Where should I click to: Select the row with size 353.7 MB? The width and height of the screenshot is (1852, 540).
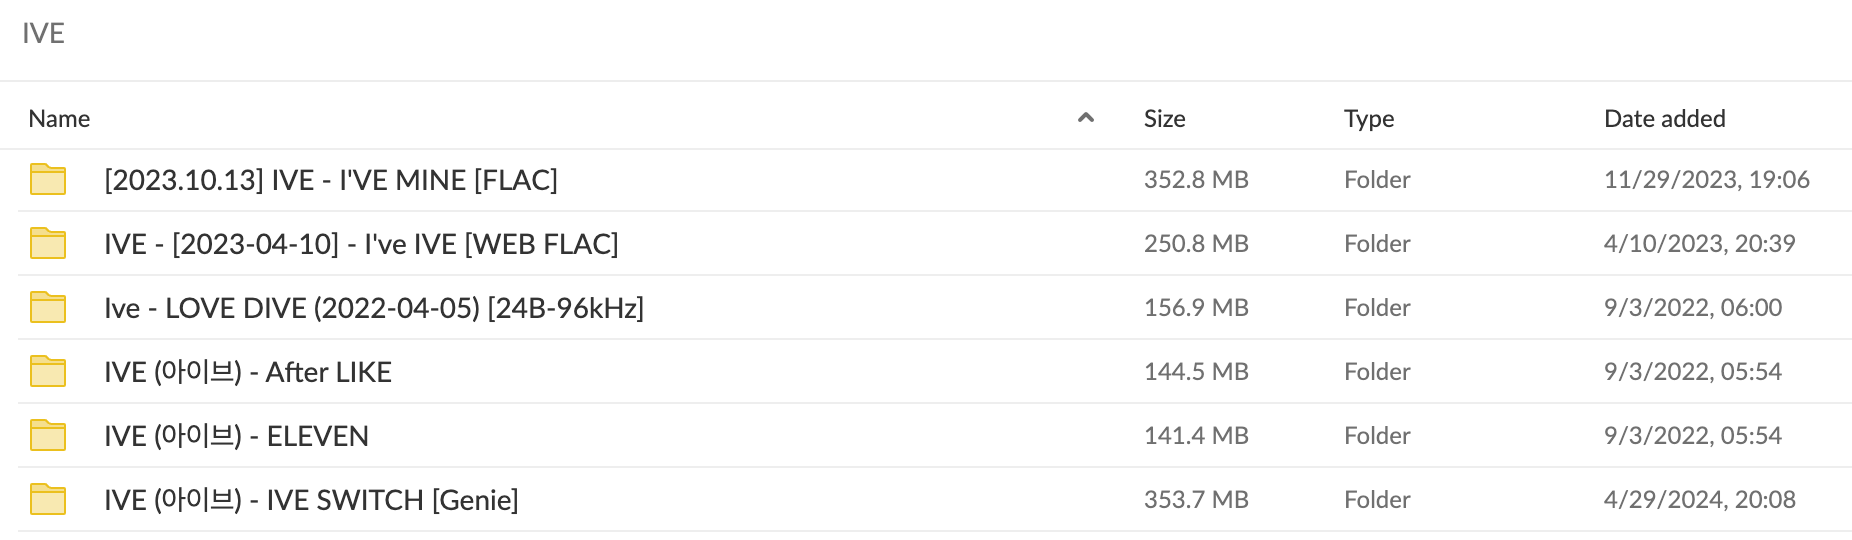coord(1196,500)
